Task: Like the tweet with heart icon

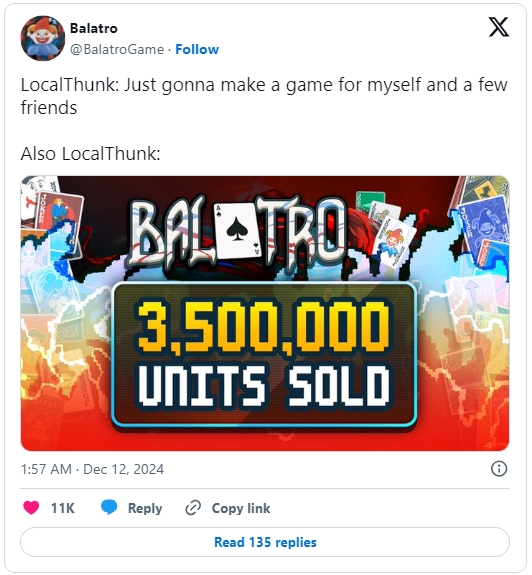Action: tap(31, 508)
